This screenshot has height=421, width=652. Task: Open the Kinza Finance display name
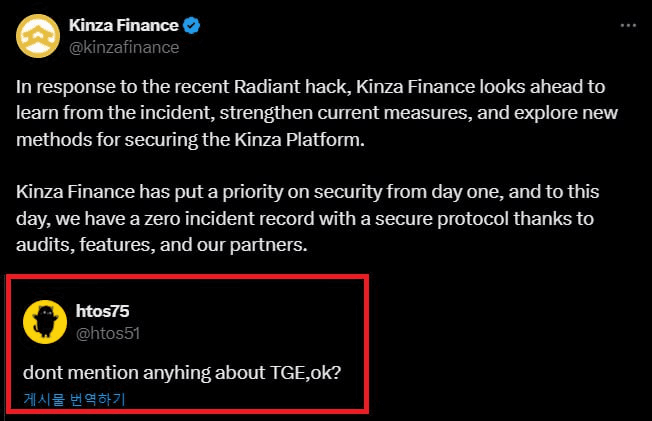pyautogui.click(x=123, y=25)
